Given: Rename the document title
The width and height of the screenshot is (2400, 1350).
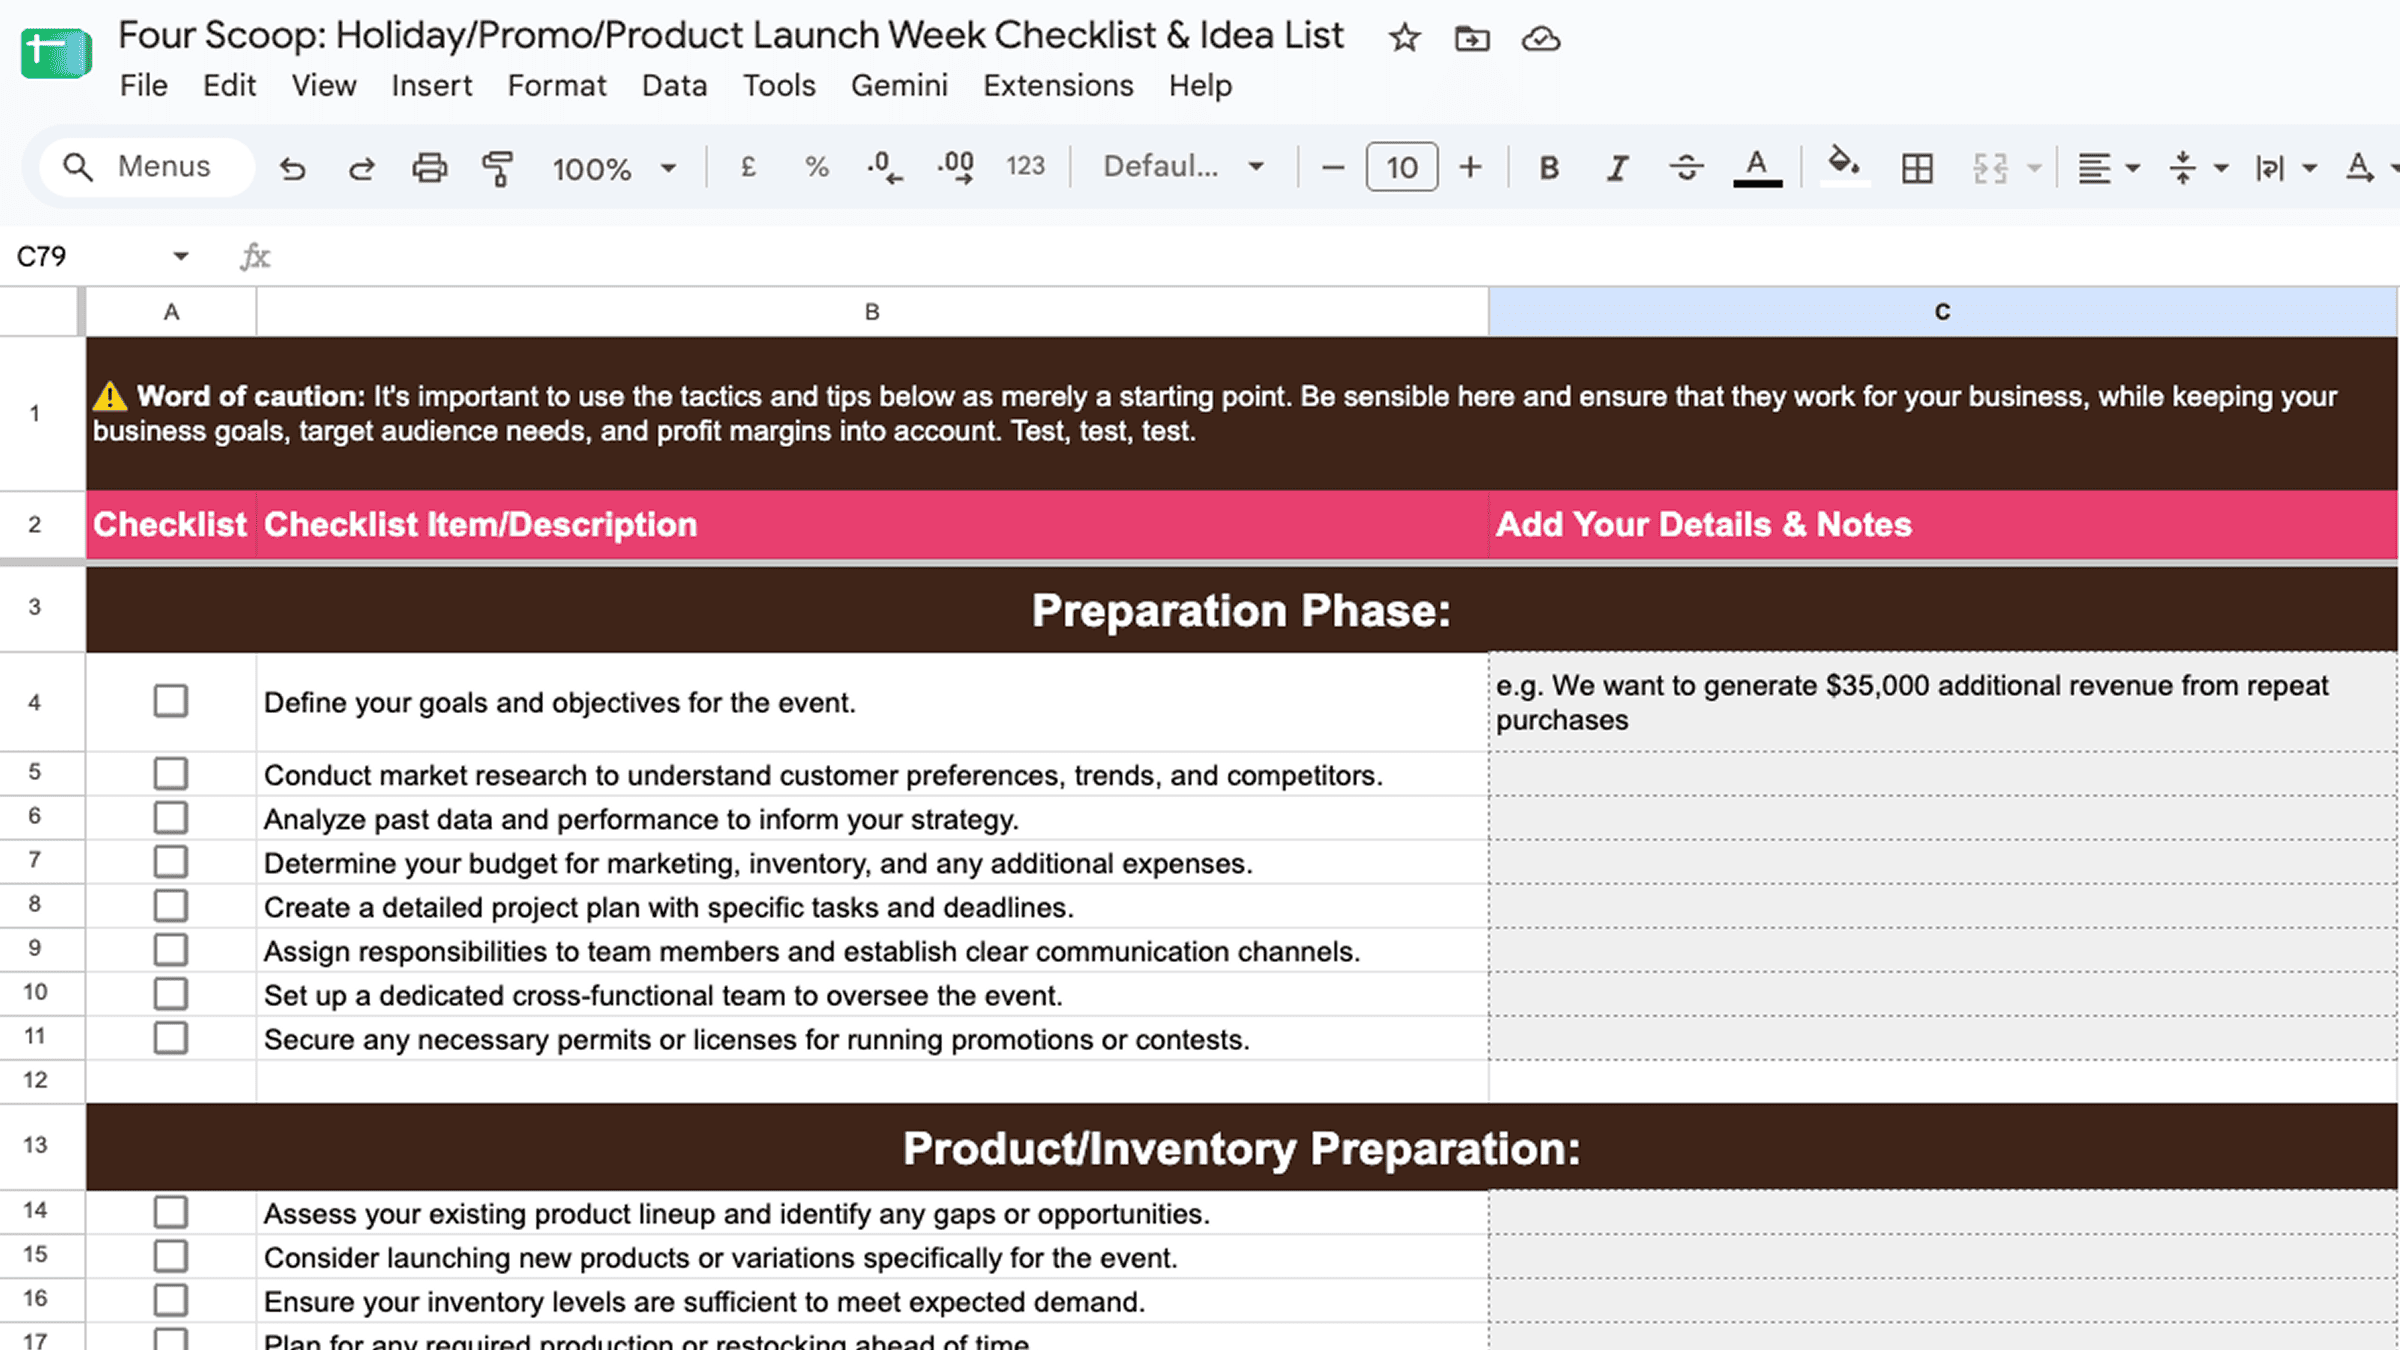Looking at the screenshot, I should (731, 36).
